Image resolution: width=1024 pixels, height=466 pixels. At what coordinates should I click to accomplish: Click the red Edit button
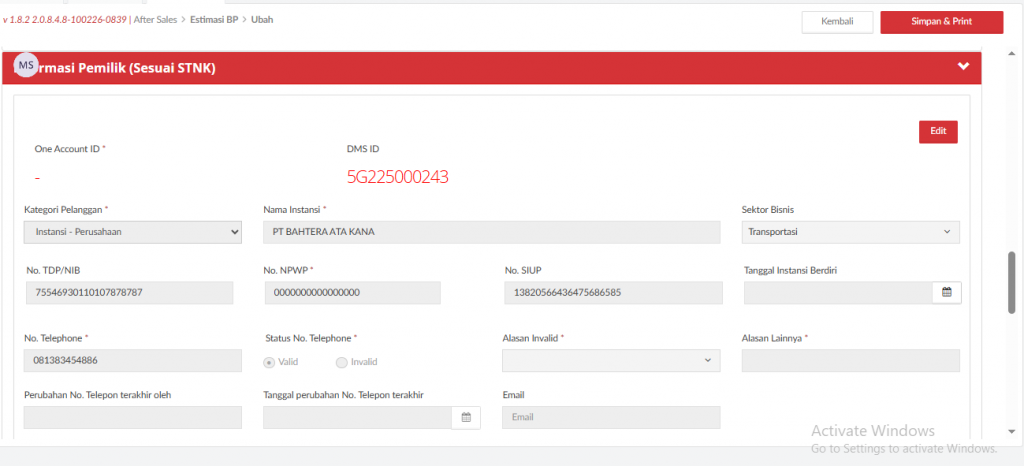click(937, 132)
